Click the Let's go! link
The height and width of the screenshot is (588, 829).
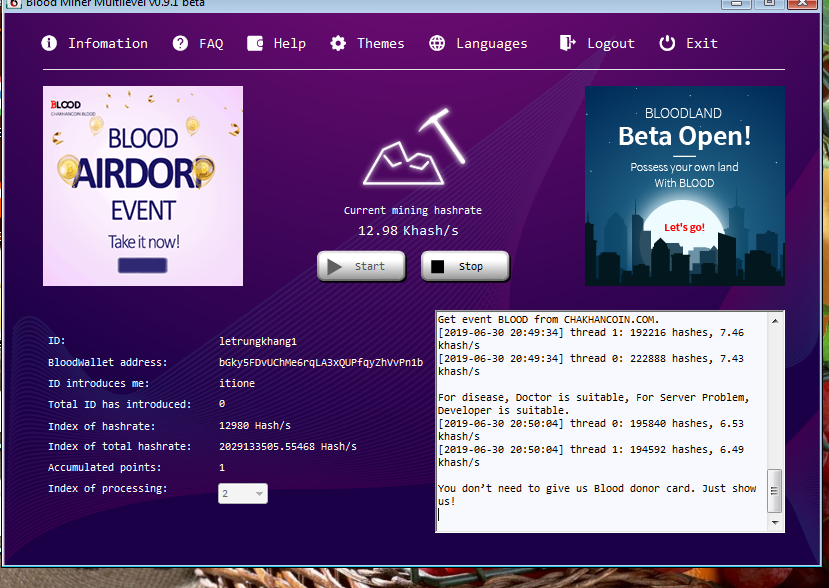[x=684, y=227]
